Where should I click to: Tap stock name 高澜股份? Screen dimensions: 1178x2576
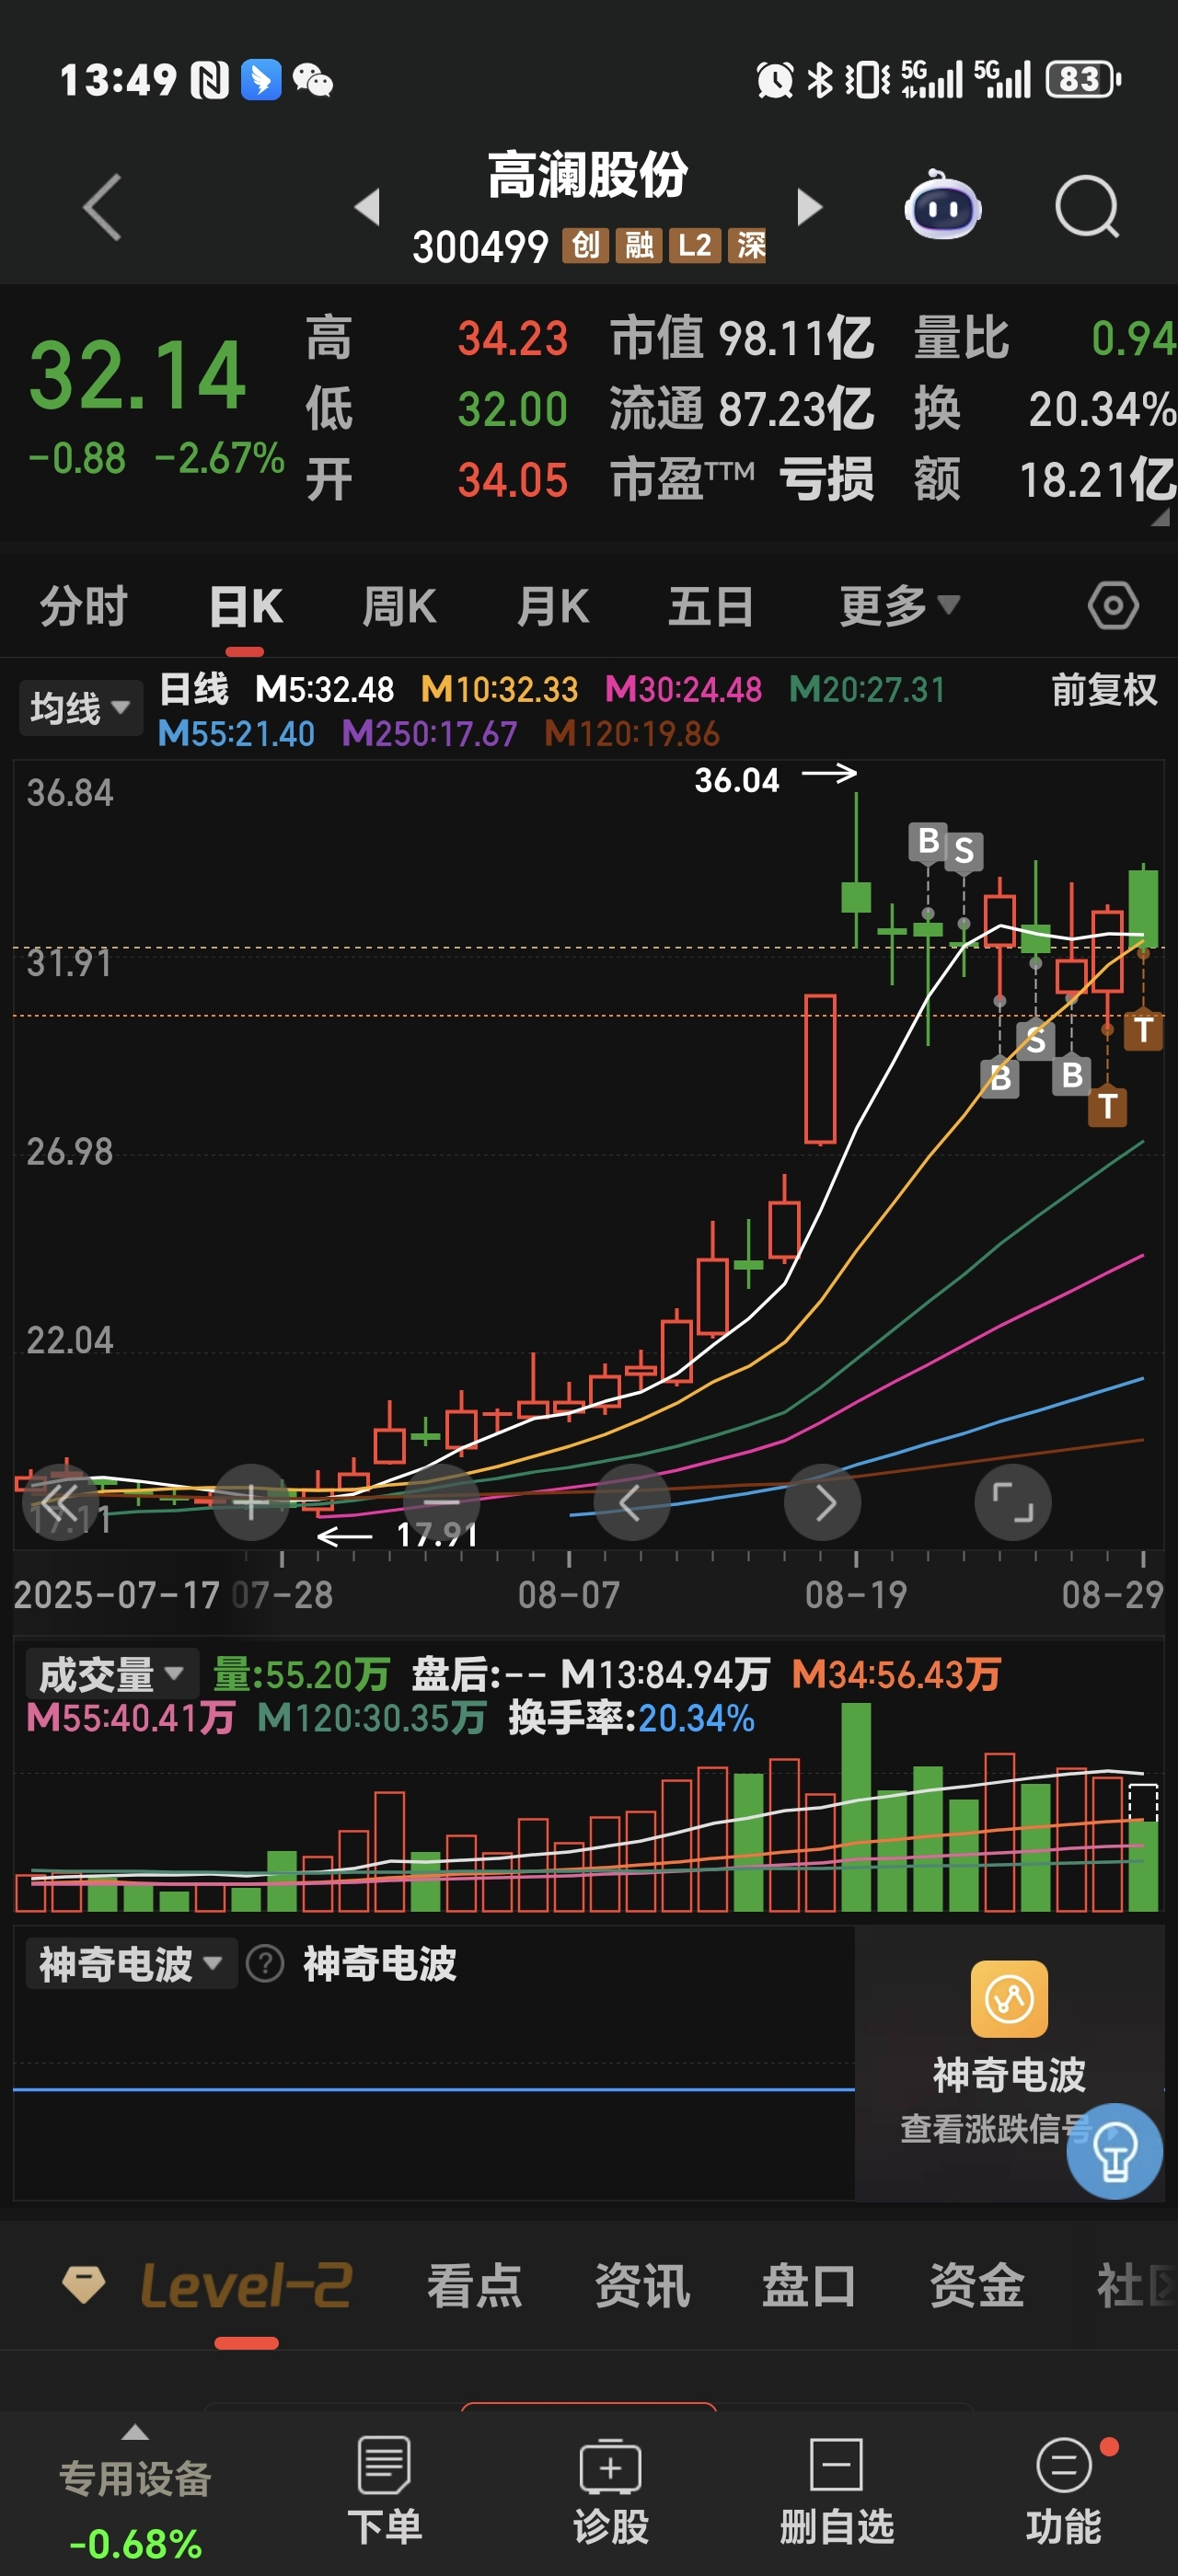[588, 175]
